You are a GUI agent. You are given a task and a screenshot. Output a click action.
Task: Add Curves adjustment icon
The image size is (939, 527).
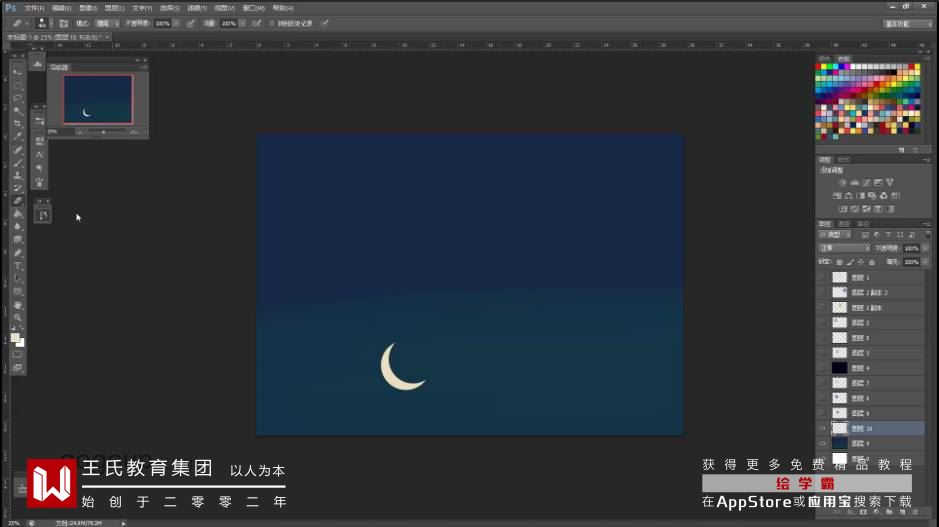tap(867, 182)
